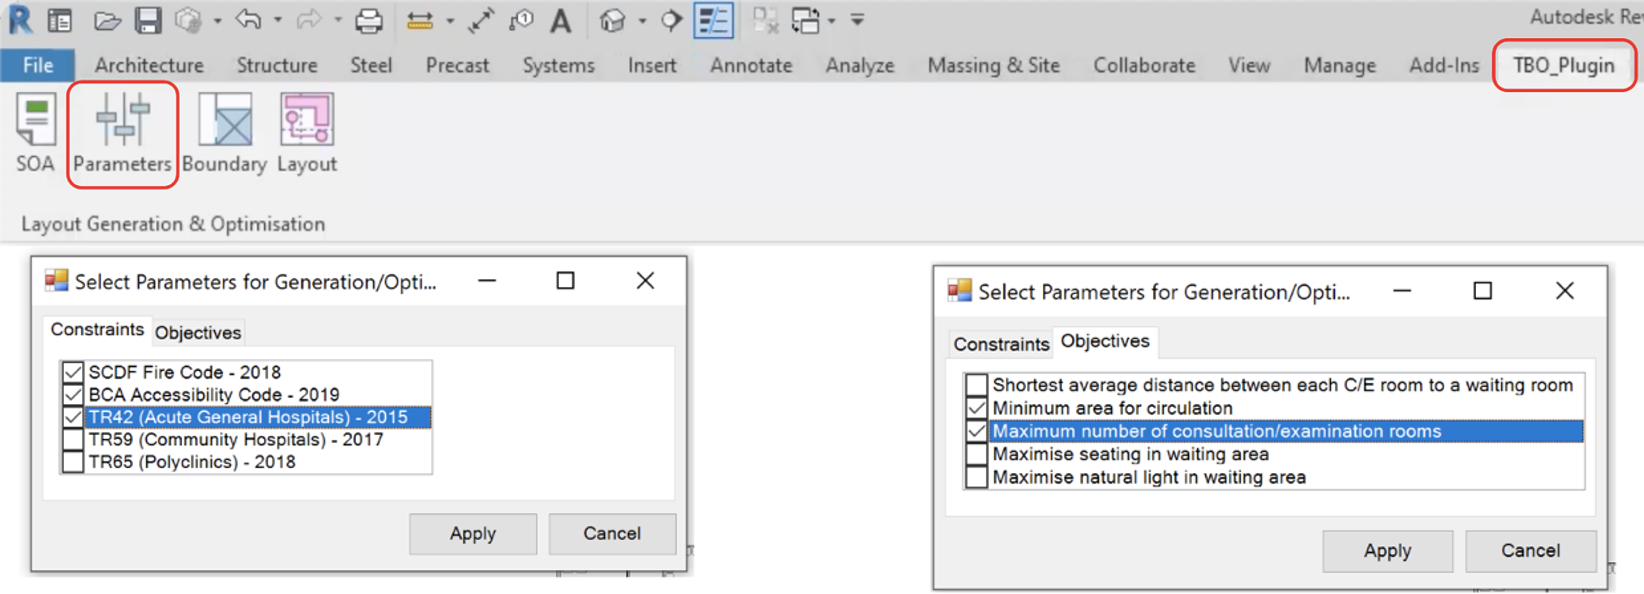Click Apply in the Objectives dialog
This screenshot has height=594, width=1644.
pos(1387,551)
